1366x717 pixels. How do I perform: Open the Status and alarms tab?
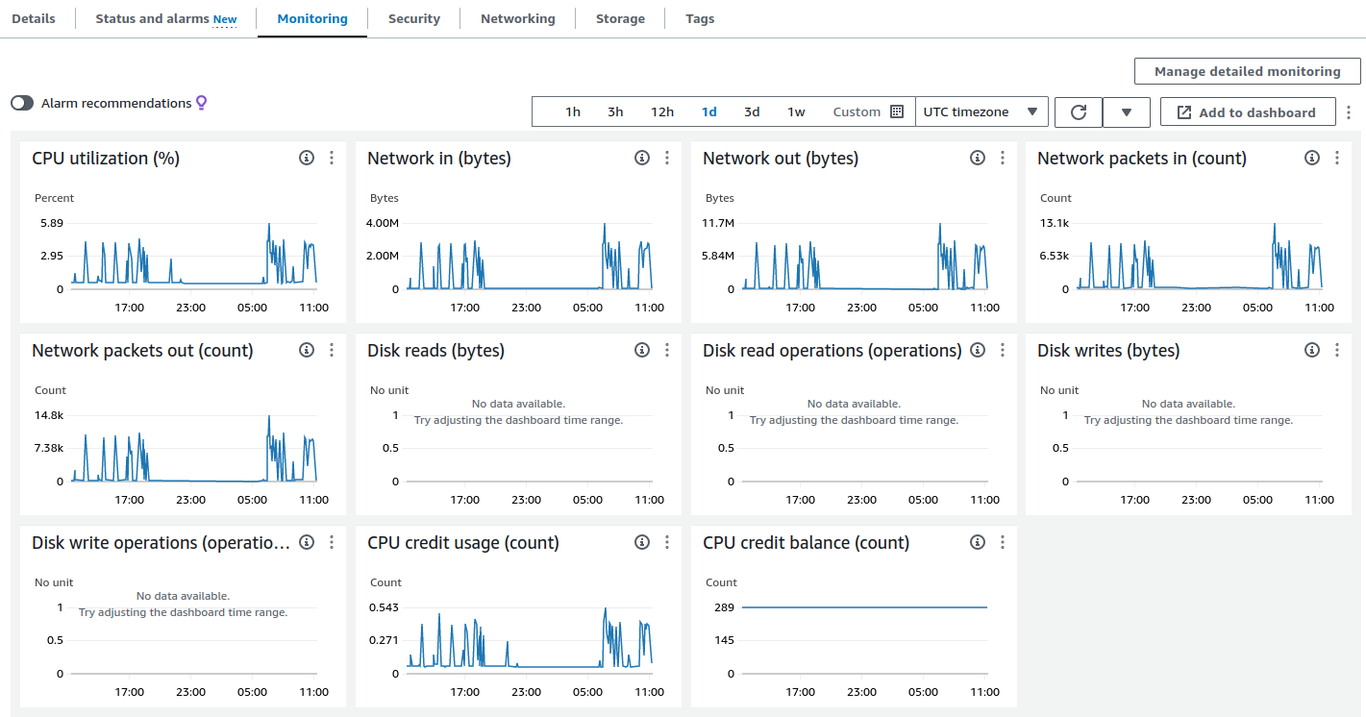[x=166, y=19]
